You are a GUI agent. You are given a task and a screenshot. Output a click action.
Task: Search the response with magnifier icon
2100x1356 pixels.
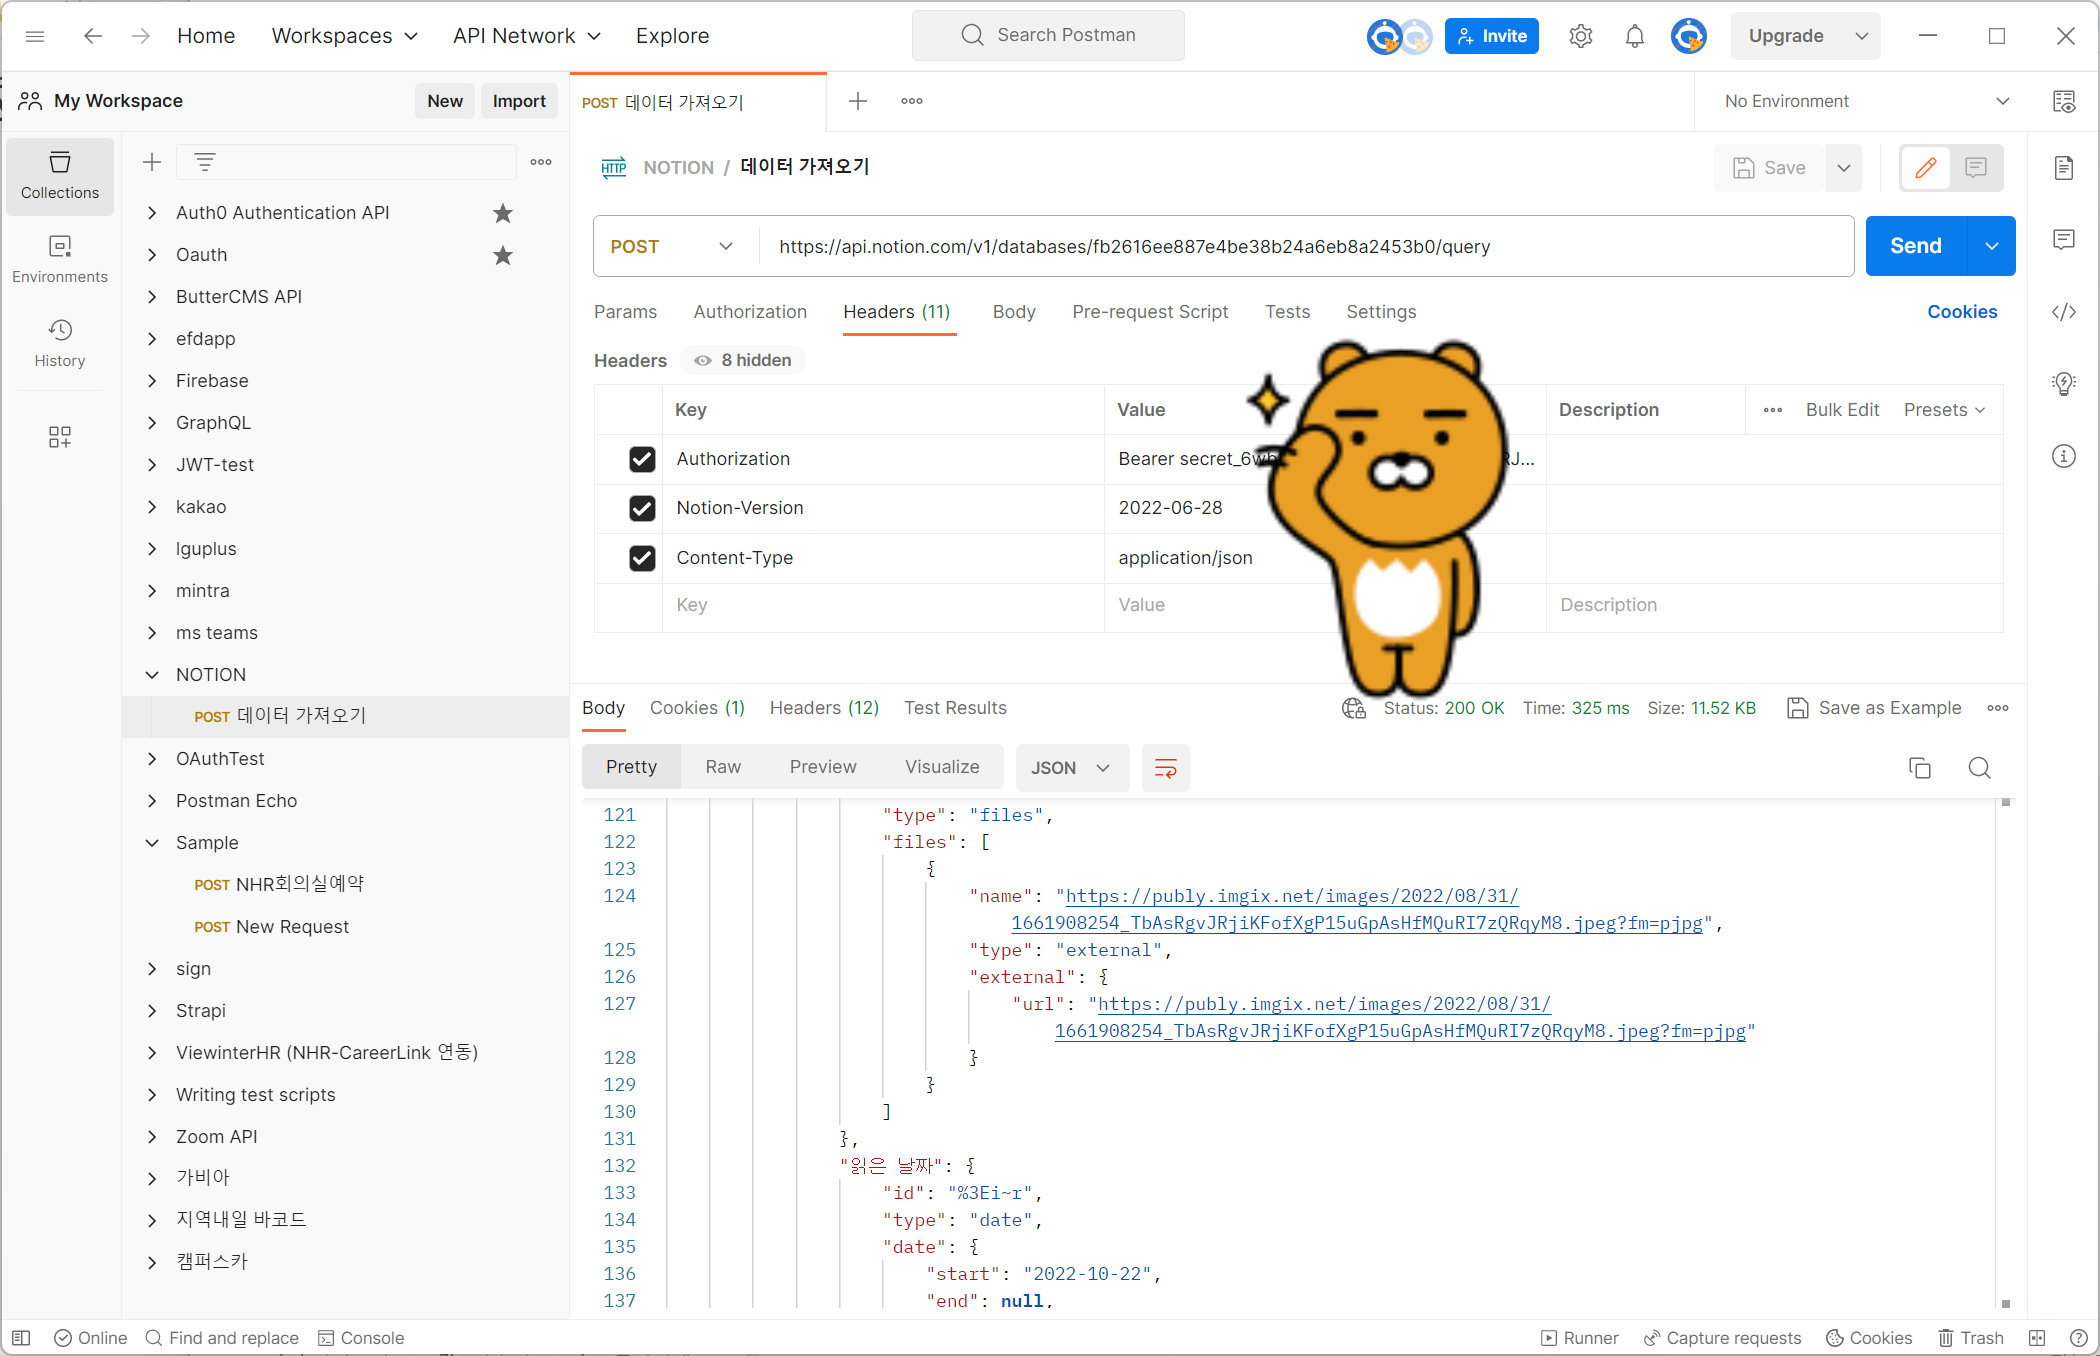click(x=1979, y=768)
